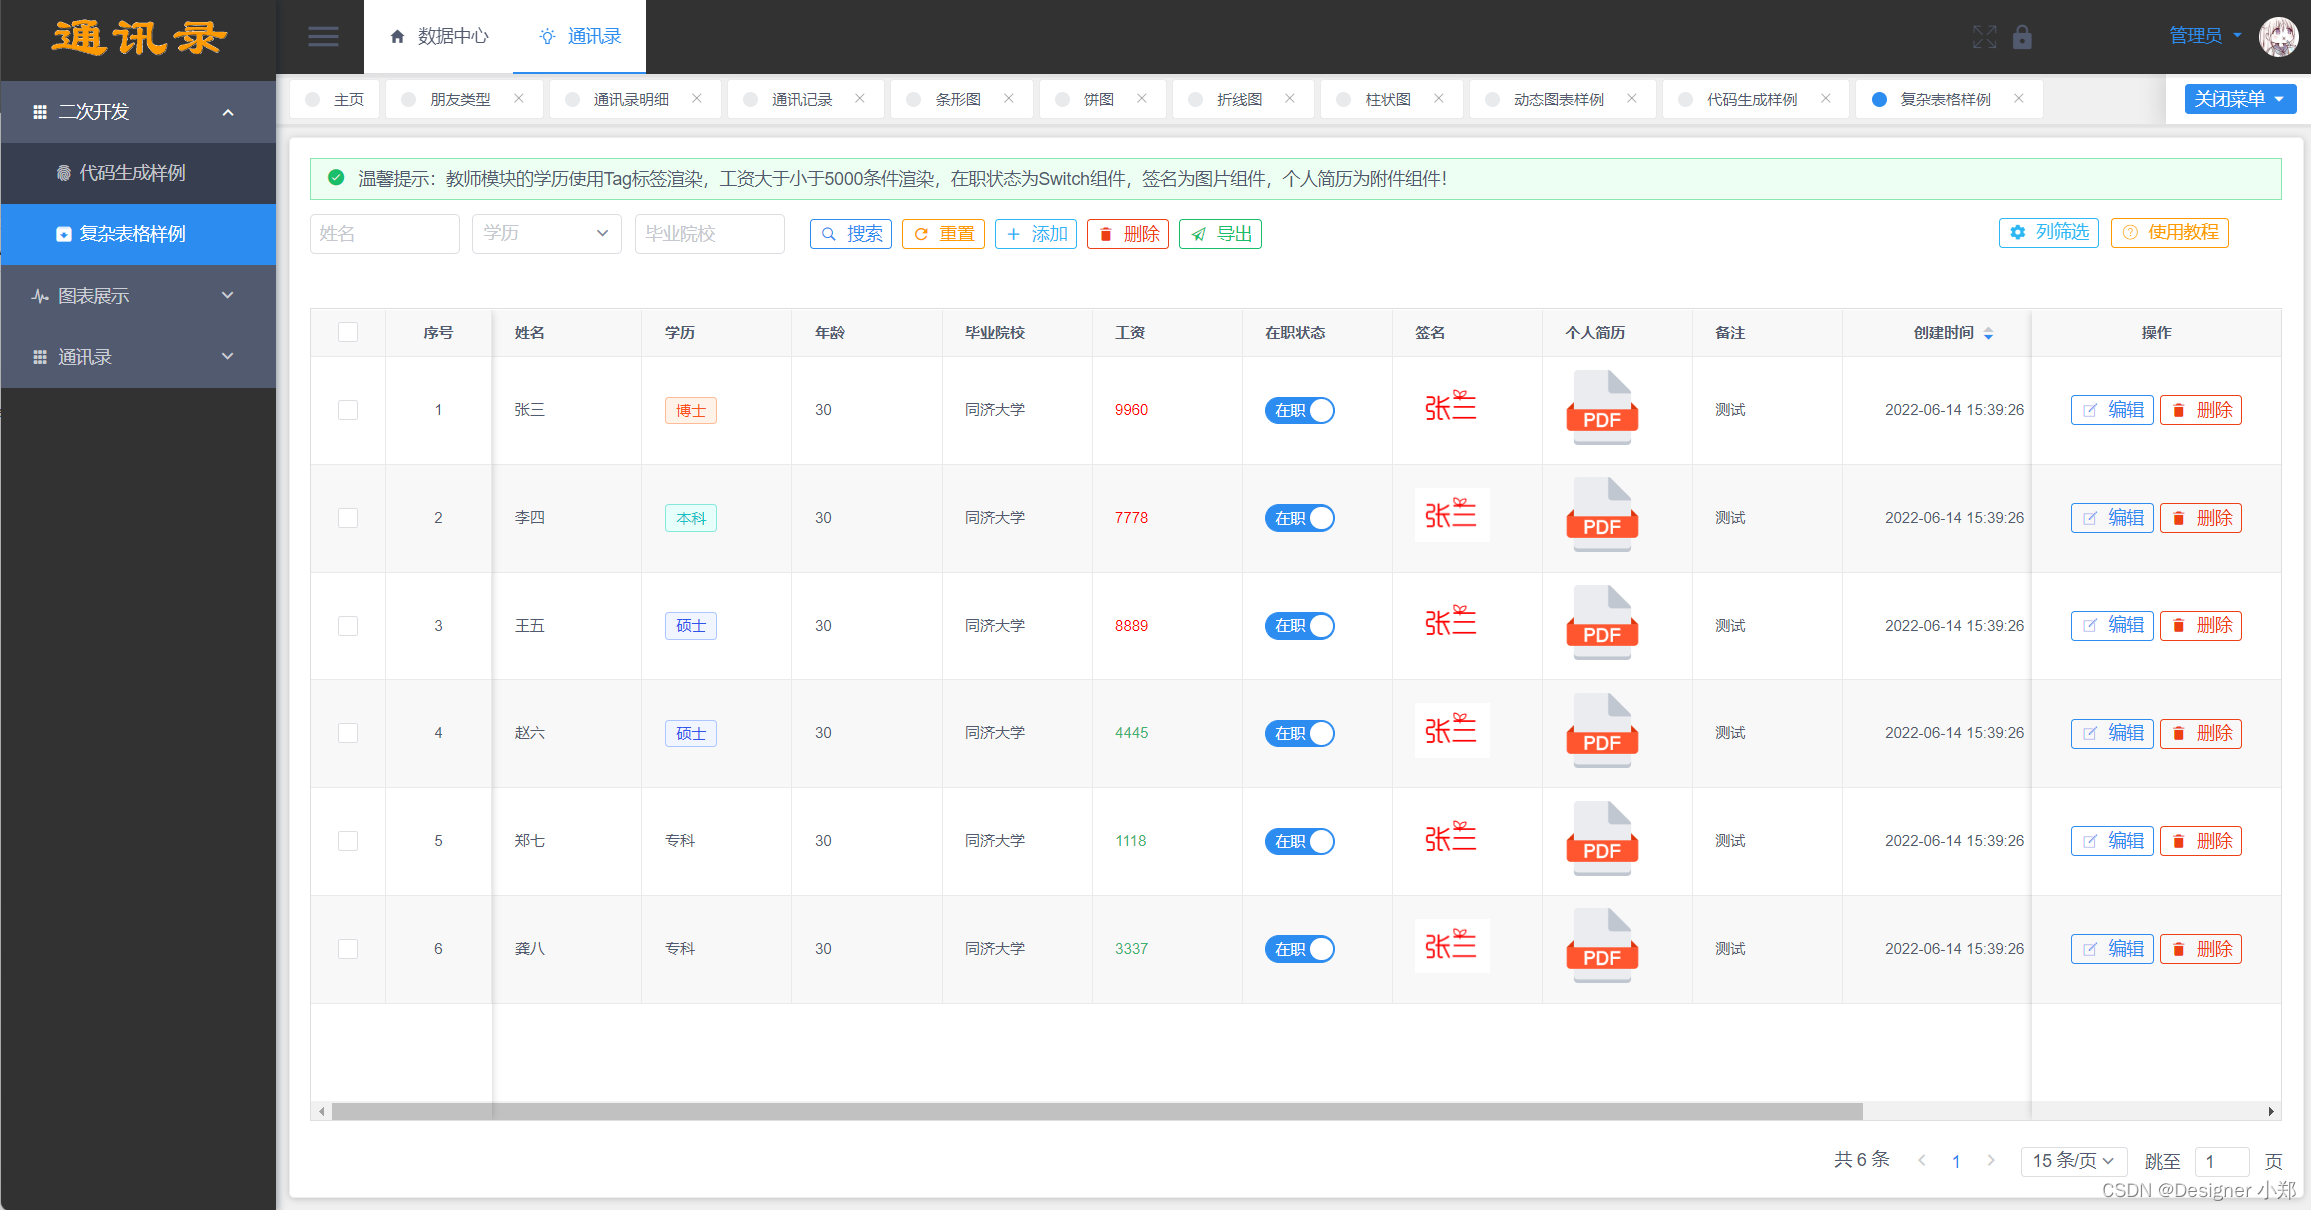Open the 列筛选 column filter settings
This screenshot has width=2311, height=1210.
coord(2048,232)
